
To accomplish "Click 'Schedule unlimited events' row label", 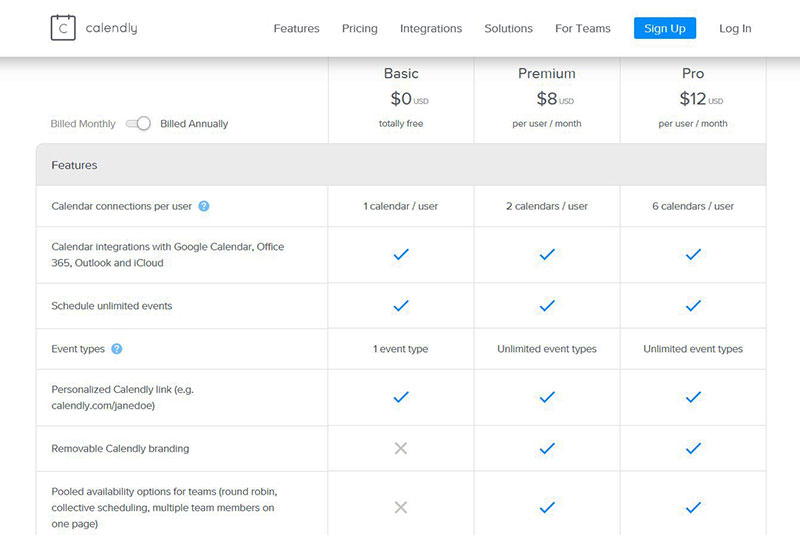I will [112, 306].
